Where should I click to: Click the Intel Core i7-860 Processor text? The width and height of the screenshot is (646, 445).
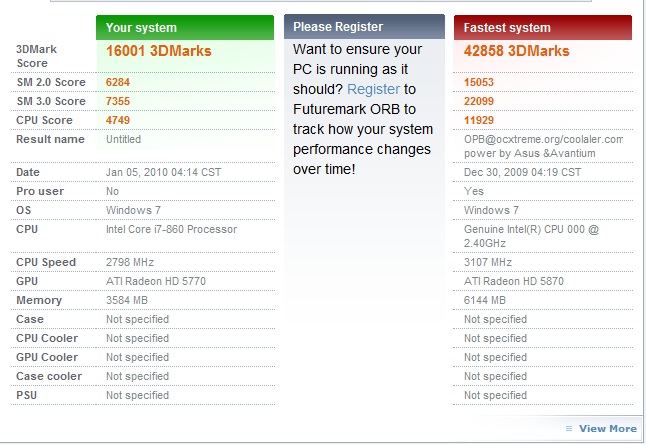(x=171, y=229)
